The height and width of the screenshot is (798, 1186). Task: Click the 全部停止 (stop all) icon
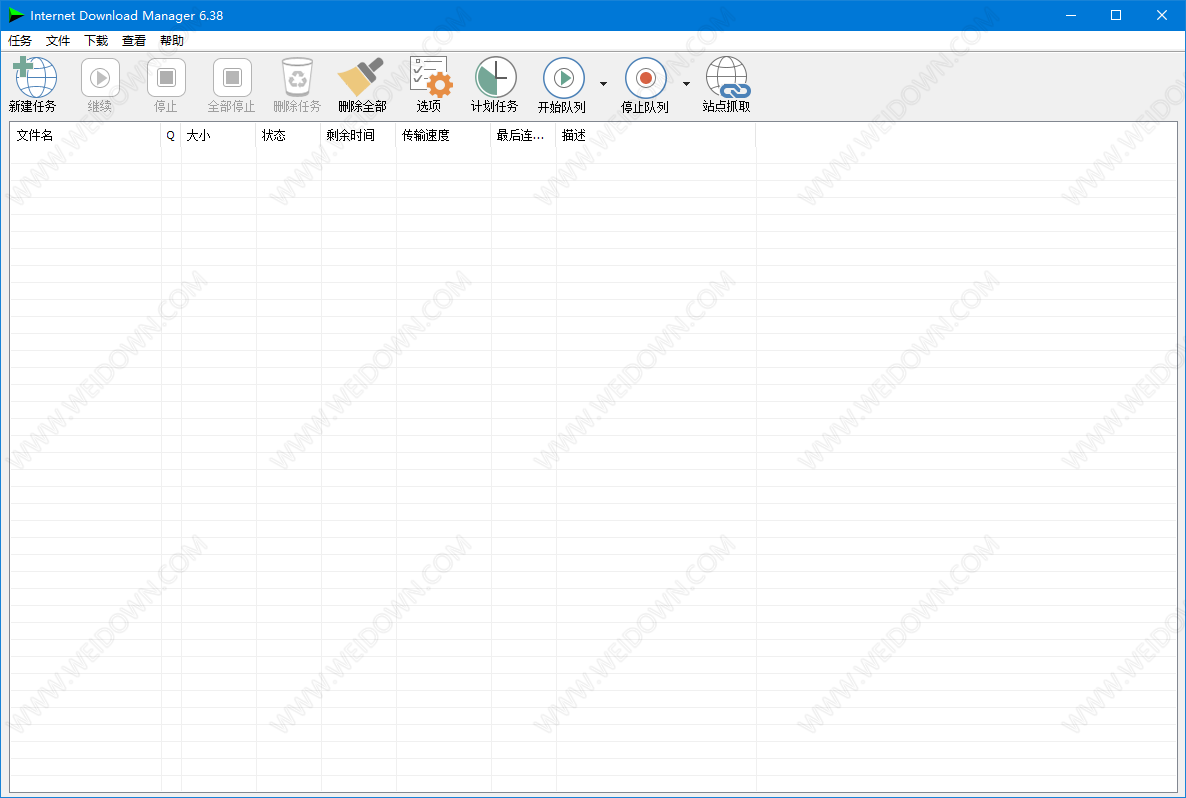(x=231, y=77)
